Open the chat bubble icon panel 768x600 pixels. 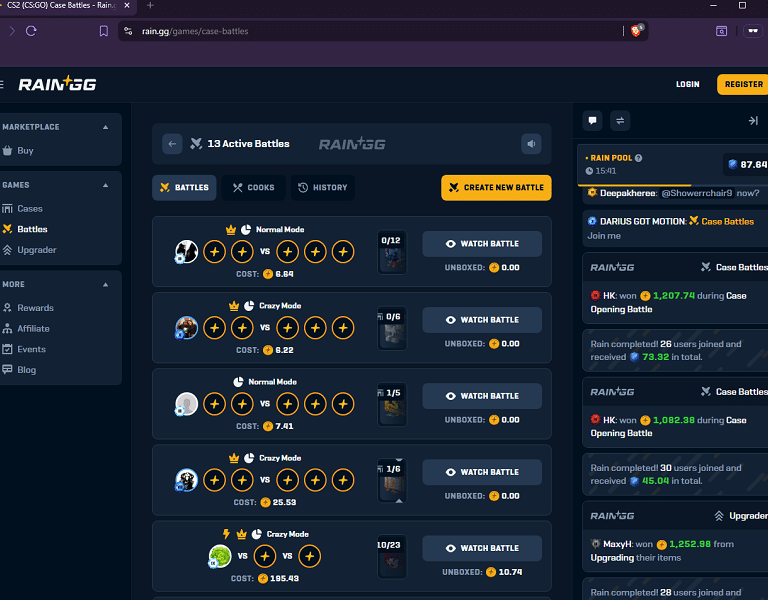(592, 120)
